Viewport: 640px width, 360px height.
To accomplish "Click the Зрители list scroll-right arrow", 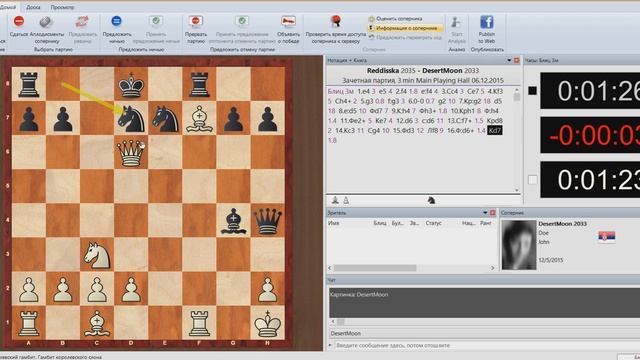I will point(492,268).
